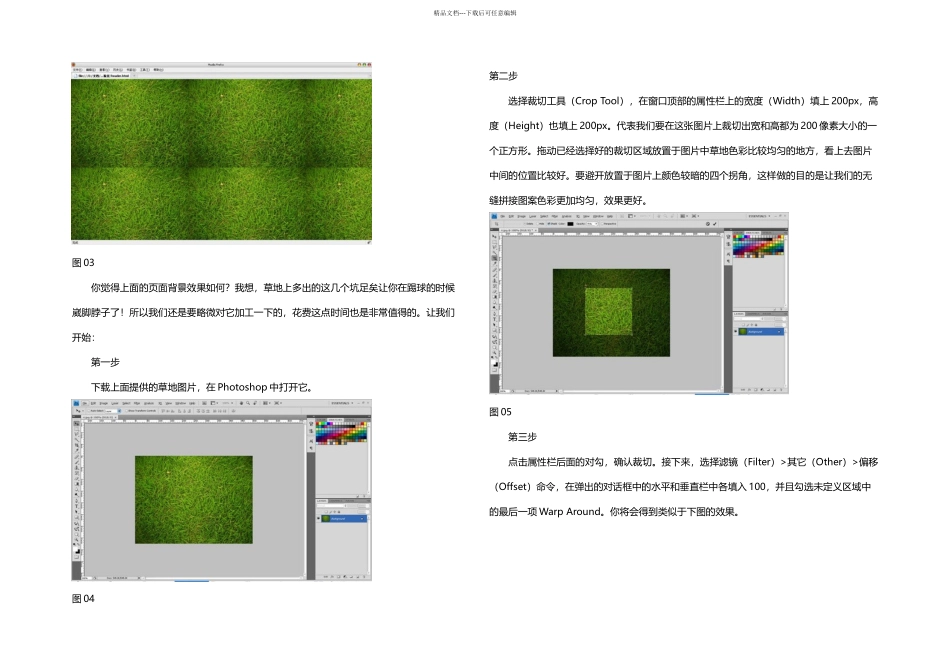This screenshot has height=672, width=950.
Task: Click the highlighted Crop tool in figure 05 toolbox
Action: 494,258
